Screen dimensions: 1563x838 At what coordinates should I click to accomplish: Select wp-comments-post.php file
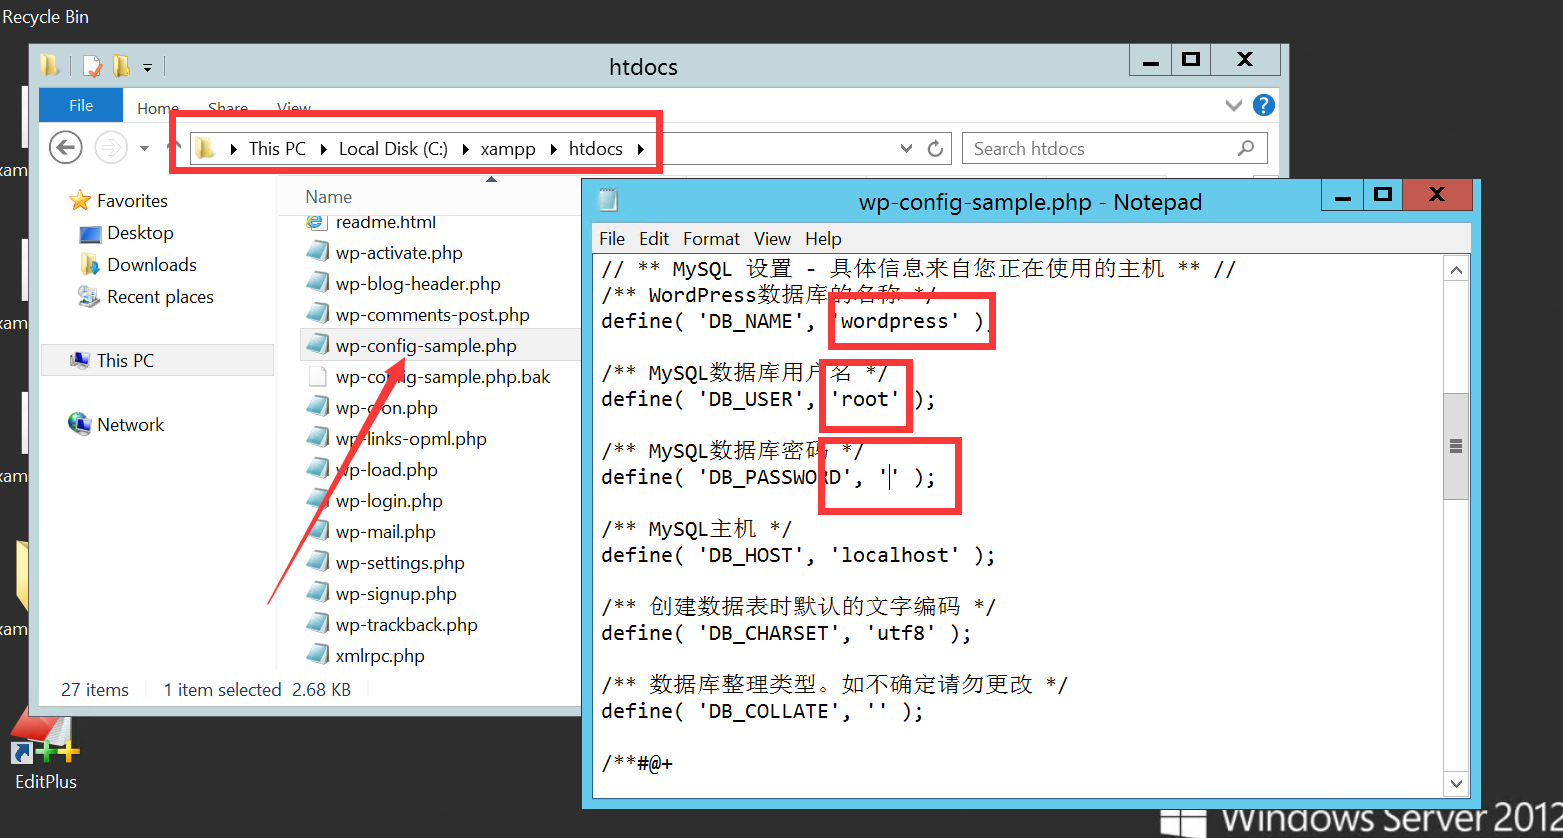pos(433,315)
